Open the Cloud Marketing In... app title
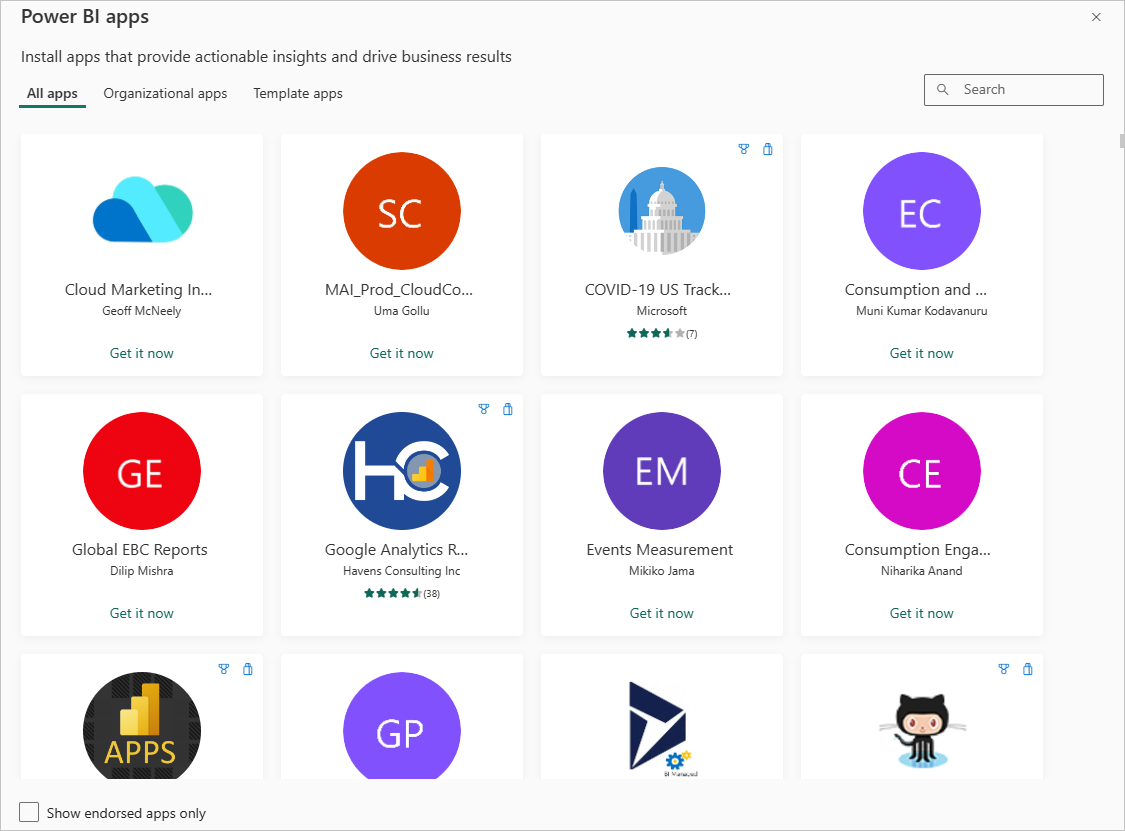 138,289
